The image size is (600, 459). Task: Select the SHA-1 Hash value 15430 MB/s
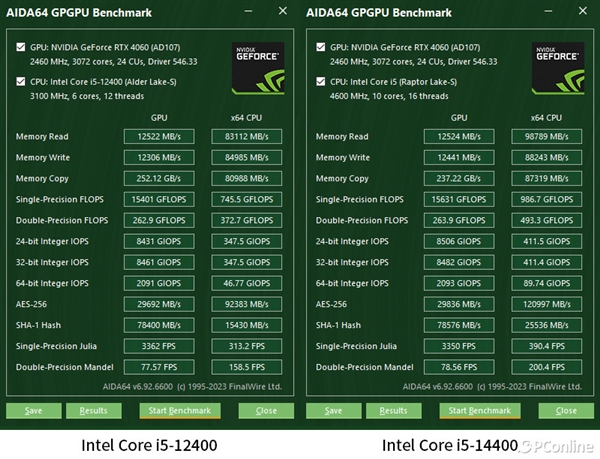(x=247, y=326)
